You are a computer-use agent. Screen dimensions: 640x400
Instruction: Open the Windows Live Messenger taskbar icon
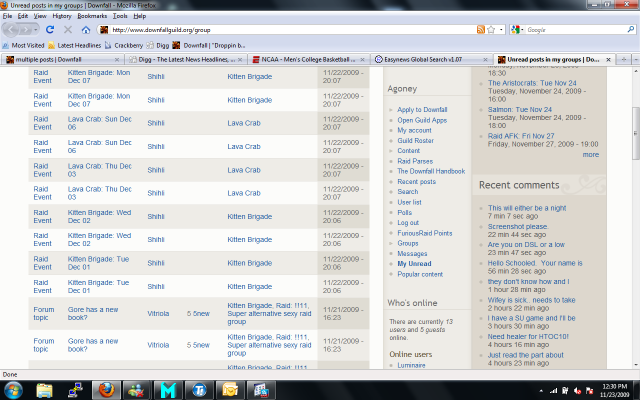[x=136, y=390]
